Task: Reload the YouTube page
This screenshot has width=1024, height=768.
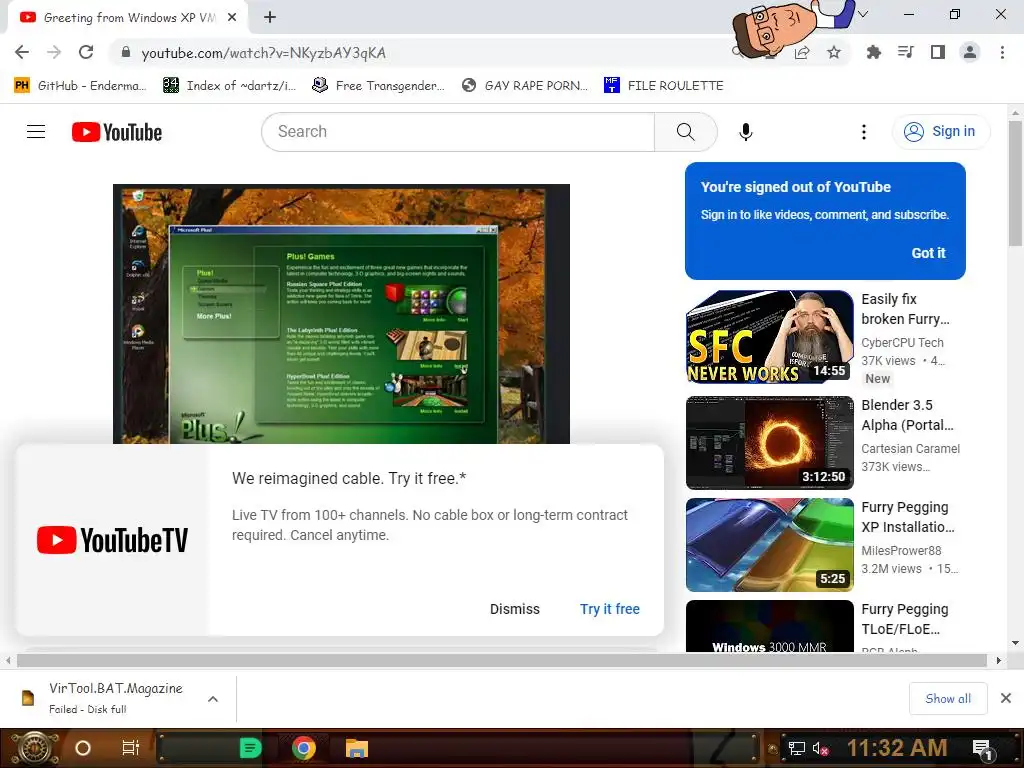Action: point(86,52)
